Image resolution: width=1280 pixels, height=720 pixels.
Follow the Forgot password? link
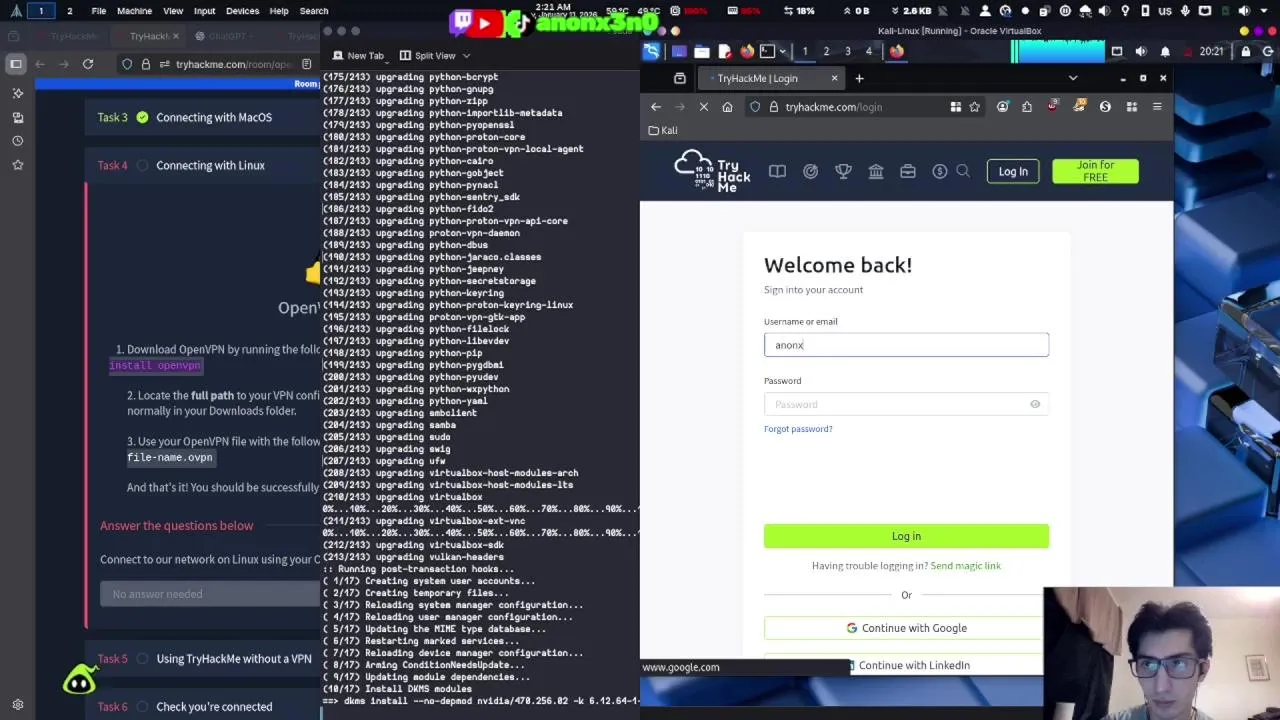pyautogui.click(x=798, y=429)
